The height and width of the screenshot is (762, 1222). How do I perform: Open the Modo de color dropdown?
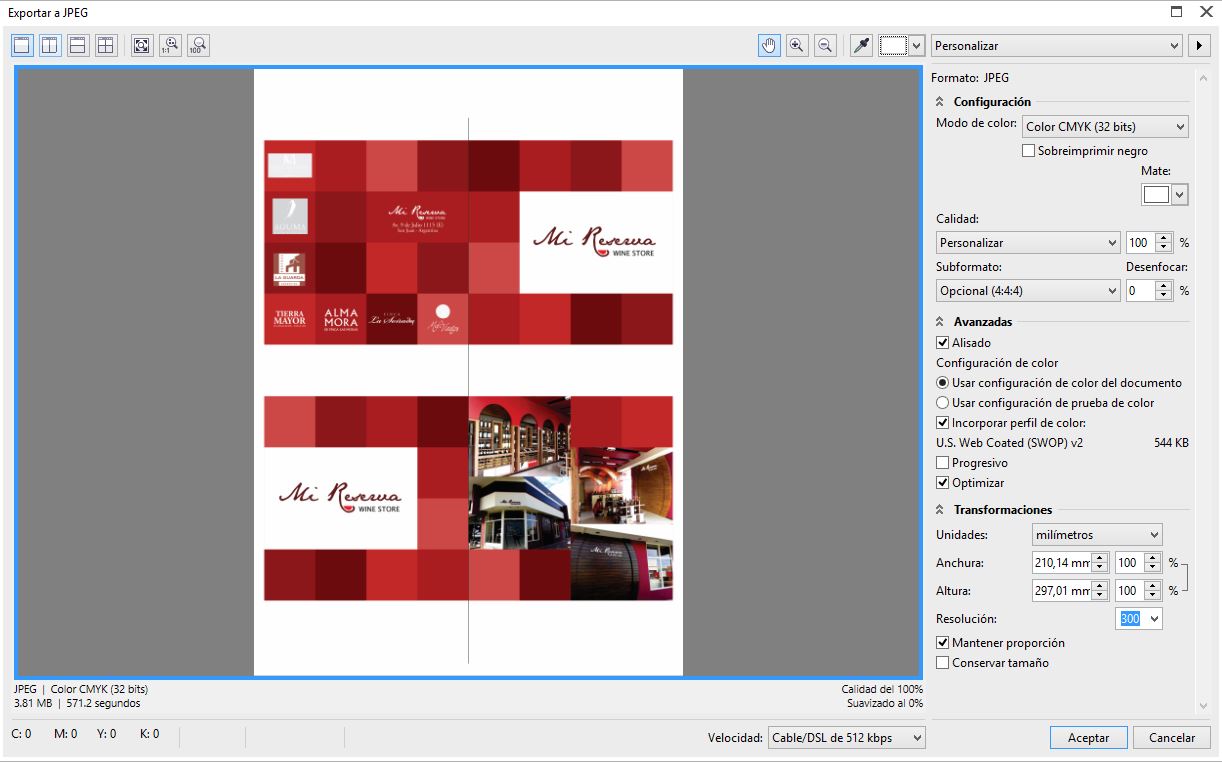tap(1105, 127)
